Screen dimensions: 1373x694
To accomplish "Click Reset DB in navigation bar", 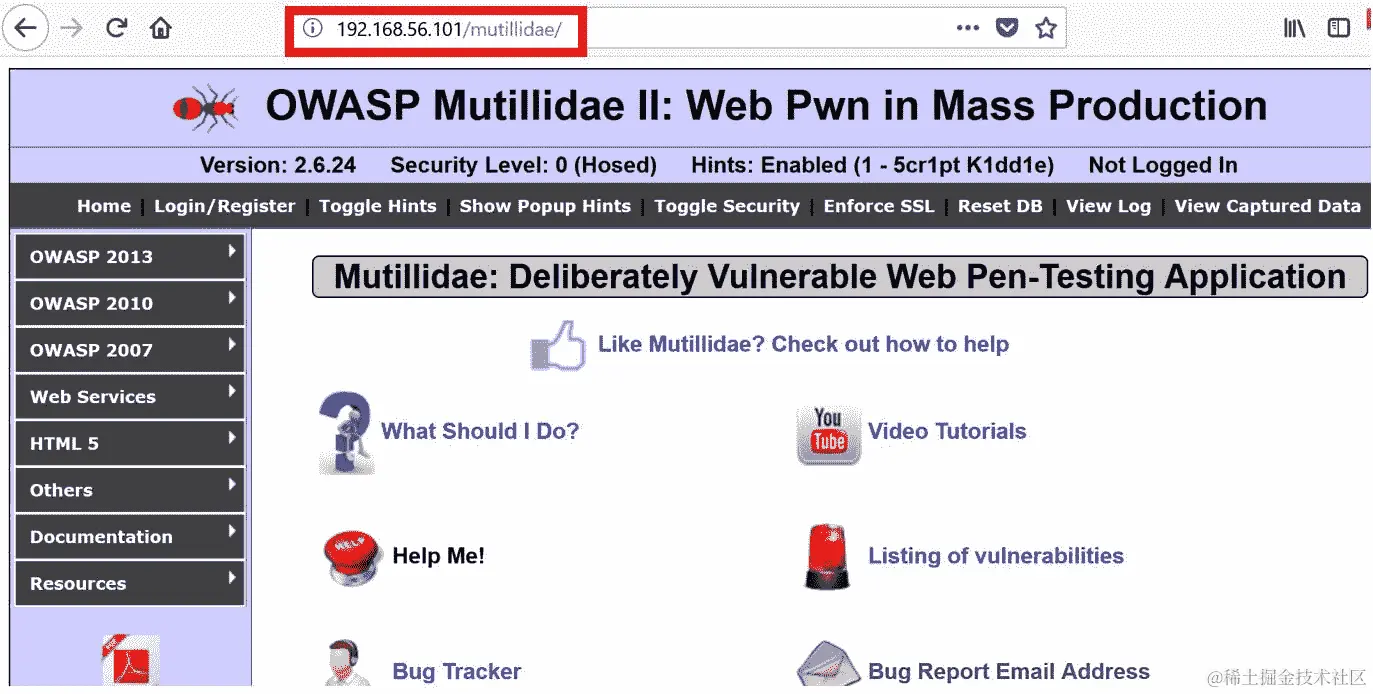I will tap(1000, 206).
